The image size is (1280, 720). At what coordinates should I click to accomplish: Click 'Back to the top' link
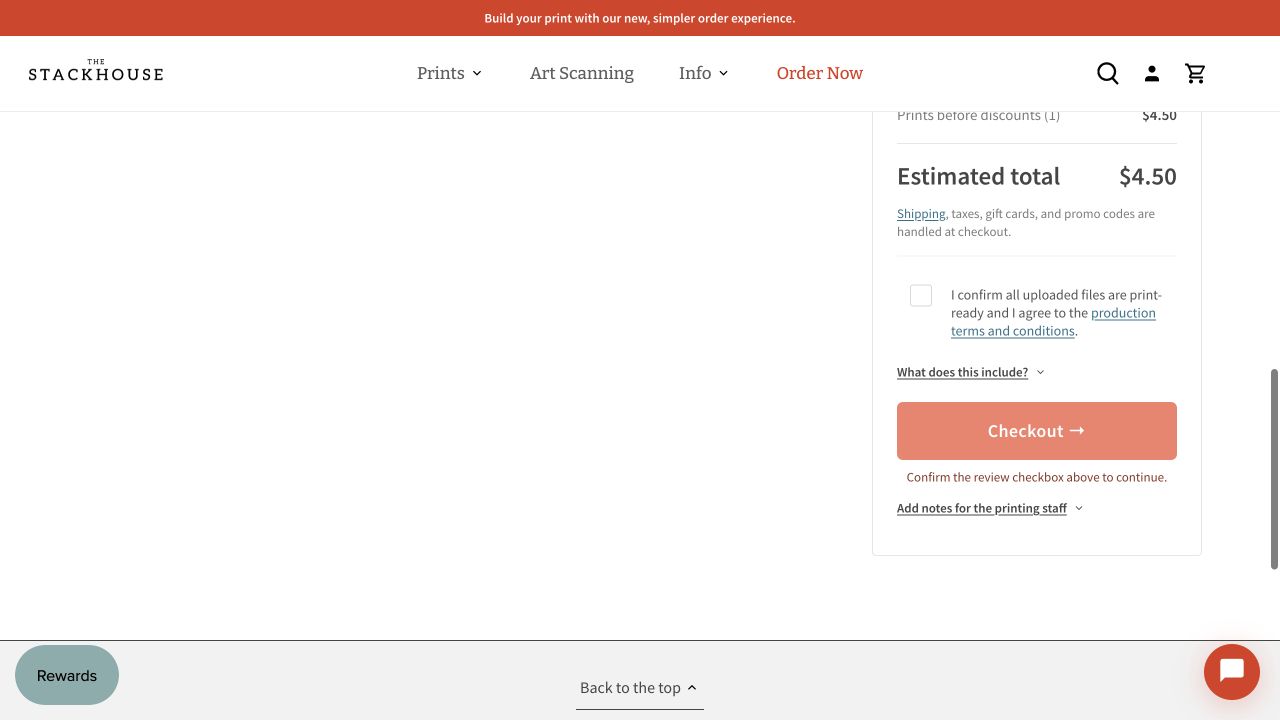[x=639, y=688]
